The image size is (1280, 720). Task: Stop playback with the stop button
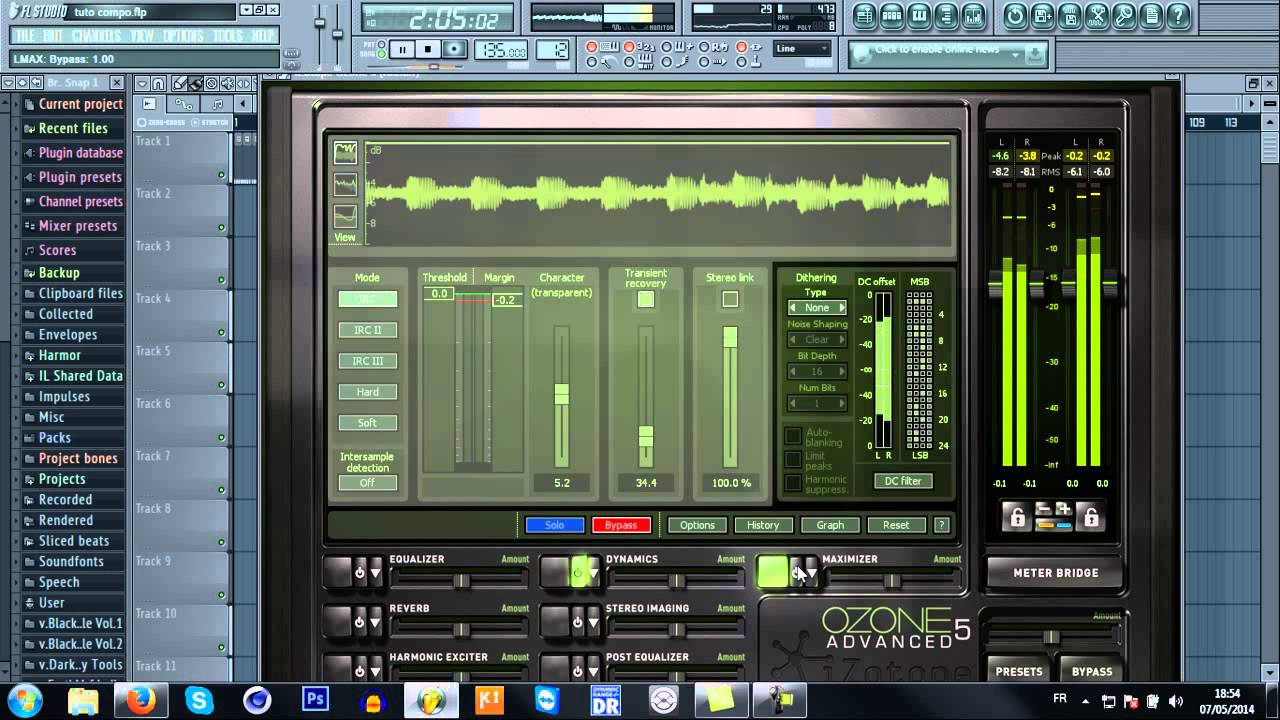point(428,49)
